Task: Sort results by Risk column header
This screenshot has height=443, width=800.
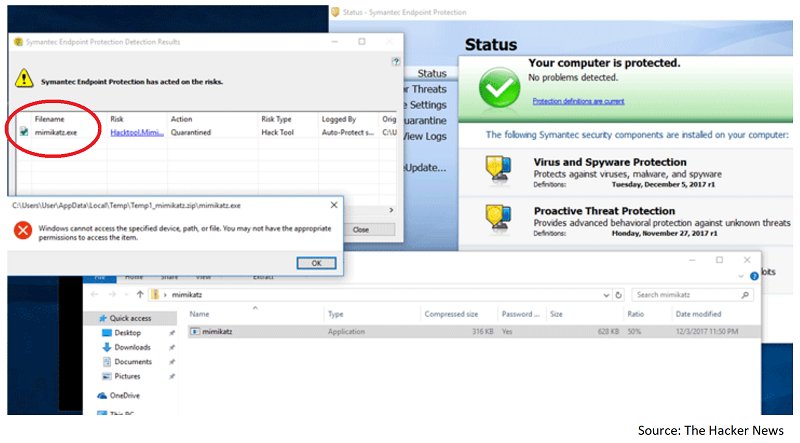Action: [117, 119]
